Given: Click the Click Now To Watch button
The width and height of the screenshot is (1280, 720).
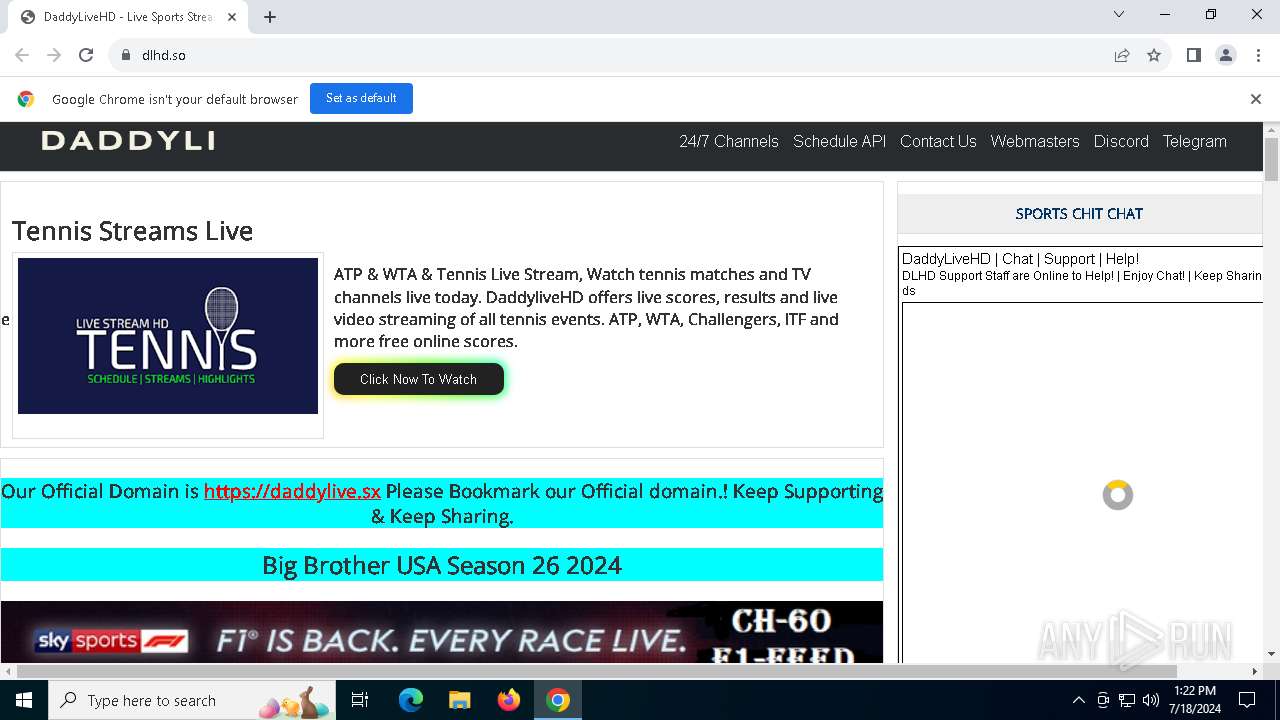Looking at the screenshot, I should tap(418, 379).
